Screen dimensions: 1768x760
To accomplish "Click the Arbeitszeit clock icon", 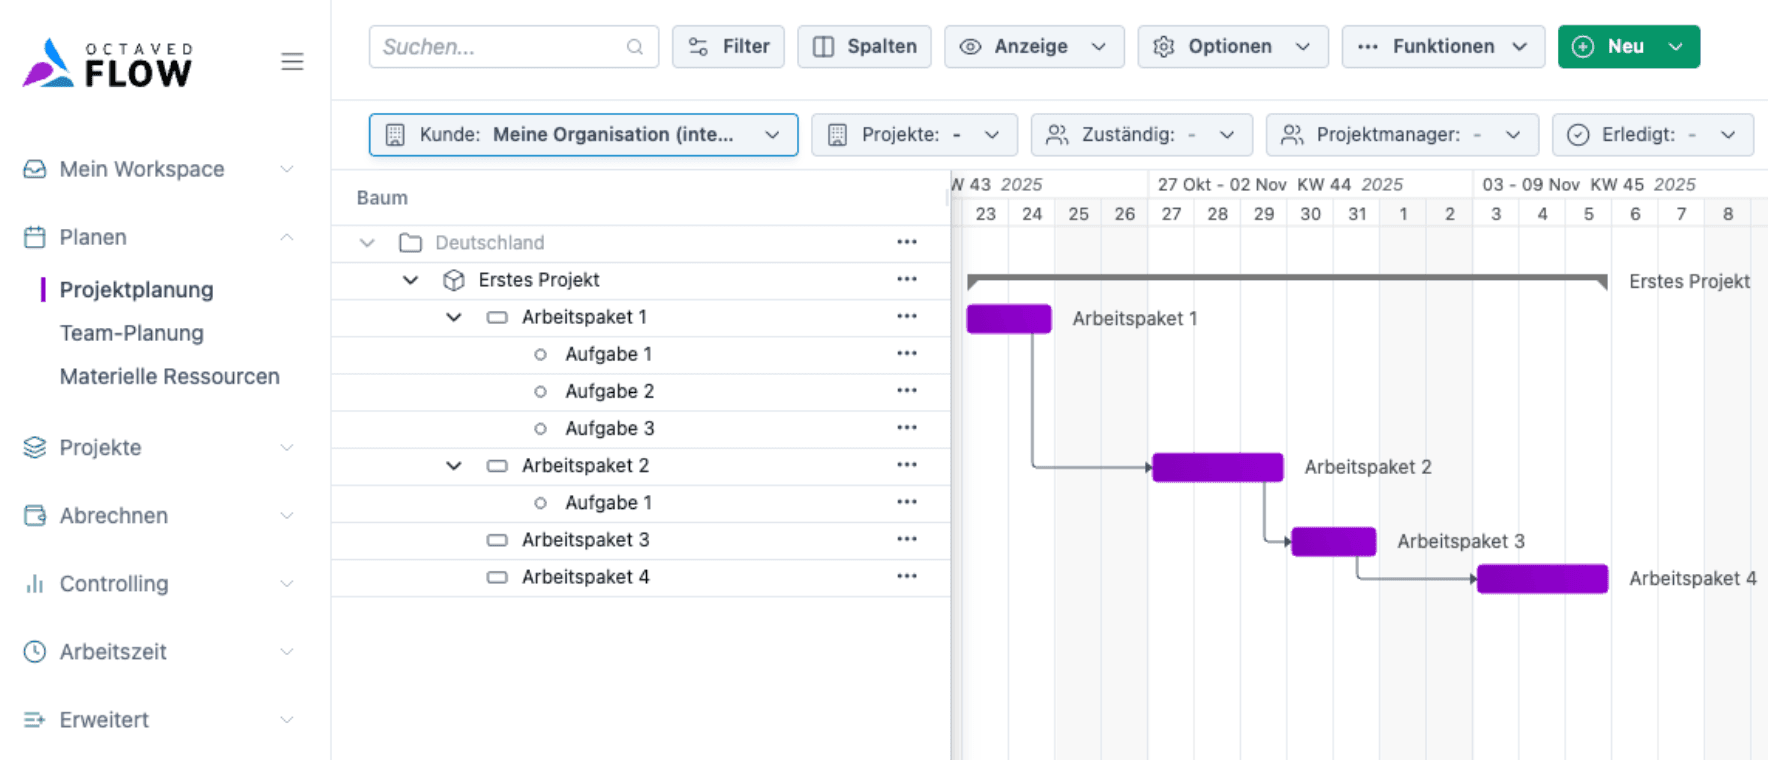I will (x=35, y=651).
